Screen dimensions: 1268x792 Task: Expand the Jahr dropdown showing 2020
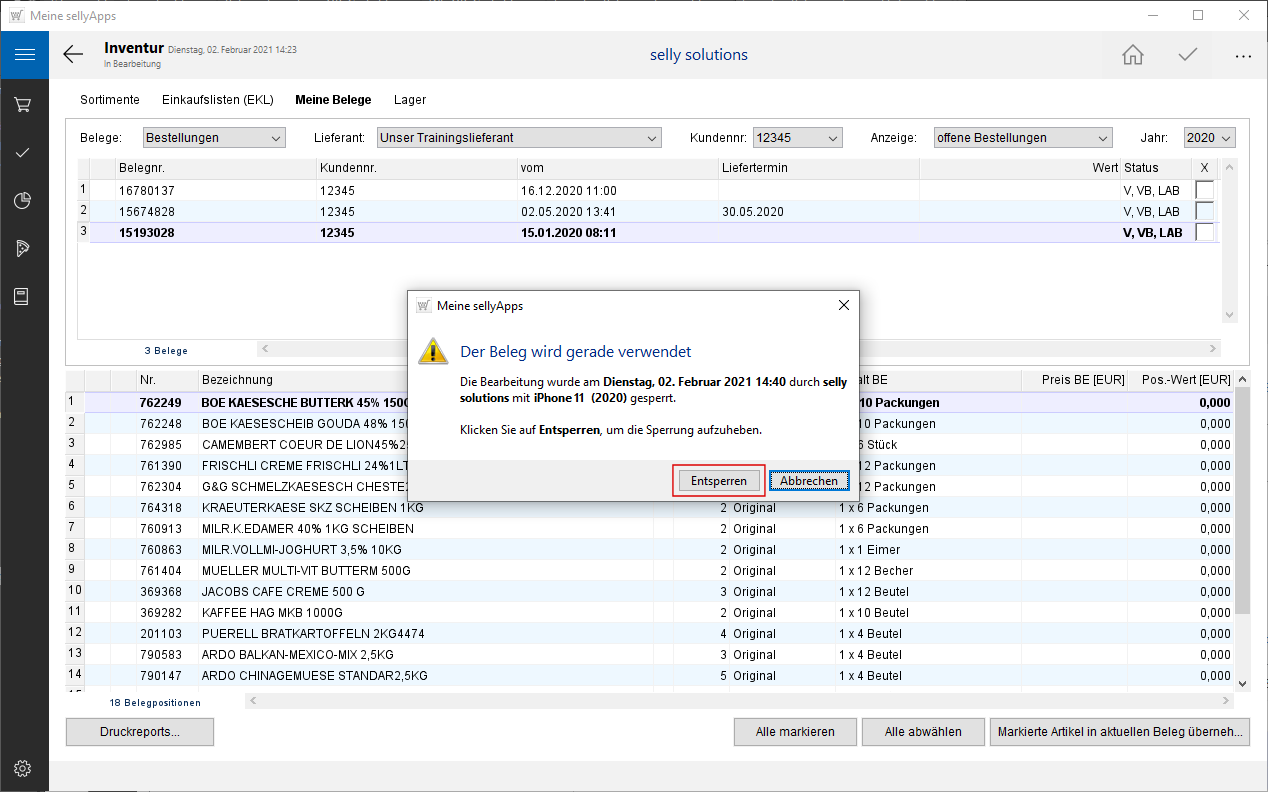point(1209,138)
